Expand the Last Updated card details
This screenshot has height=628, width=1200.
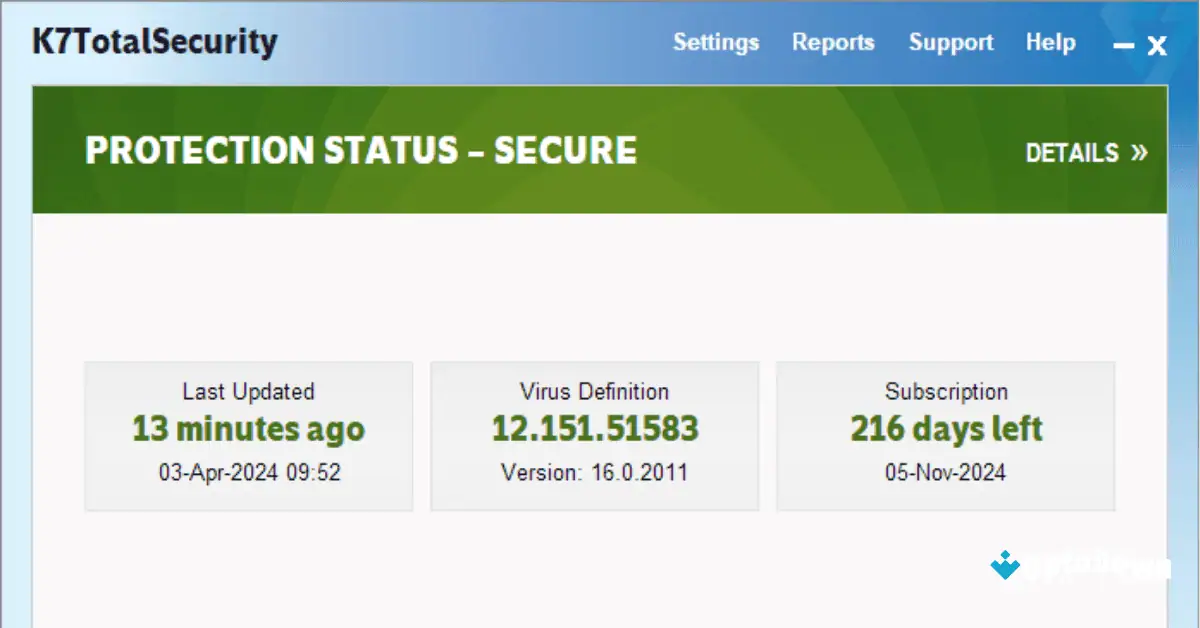pyautogui.click(x=248, y=435)
